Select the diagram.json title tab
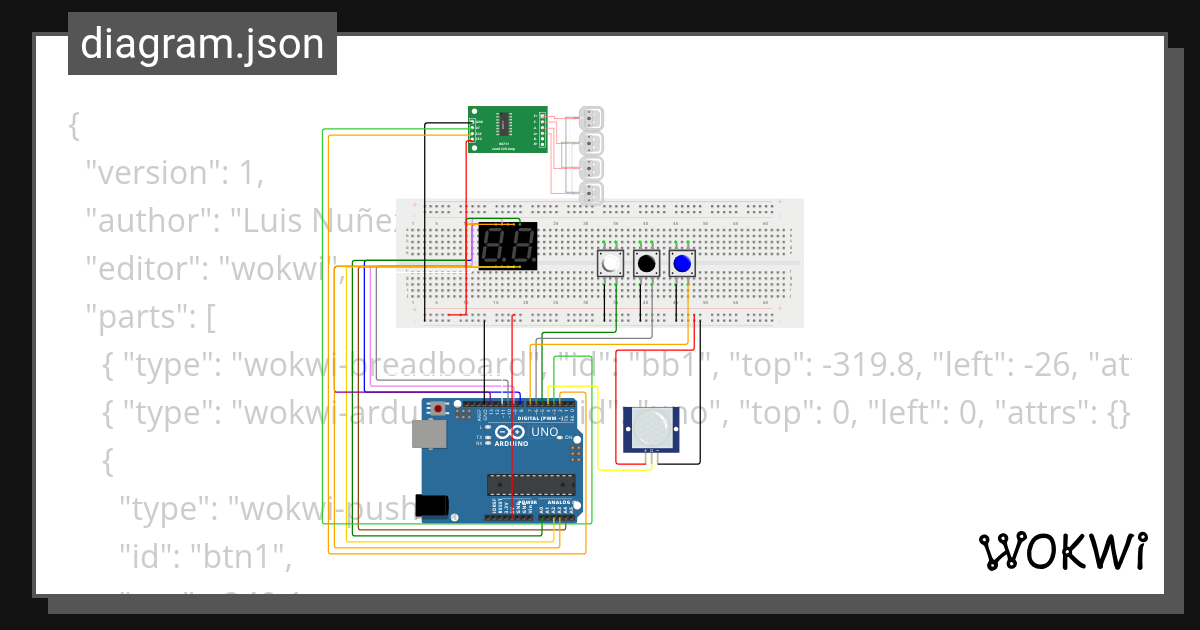1200x630 pixels. click(x=202, y=43)
